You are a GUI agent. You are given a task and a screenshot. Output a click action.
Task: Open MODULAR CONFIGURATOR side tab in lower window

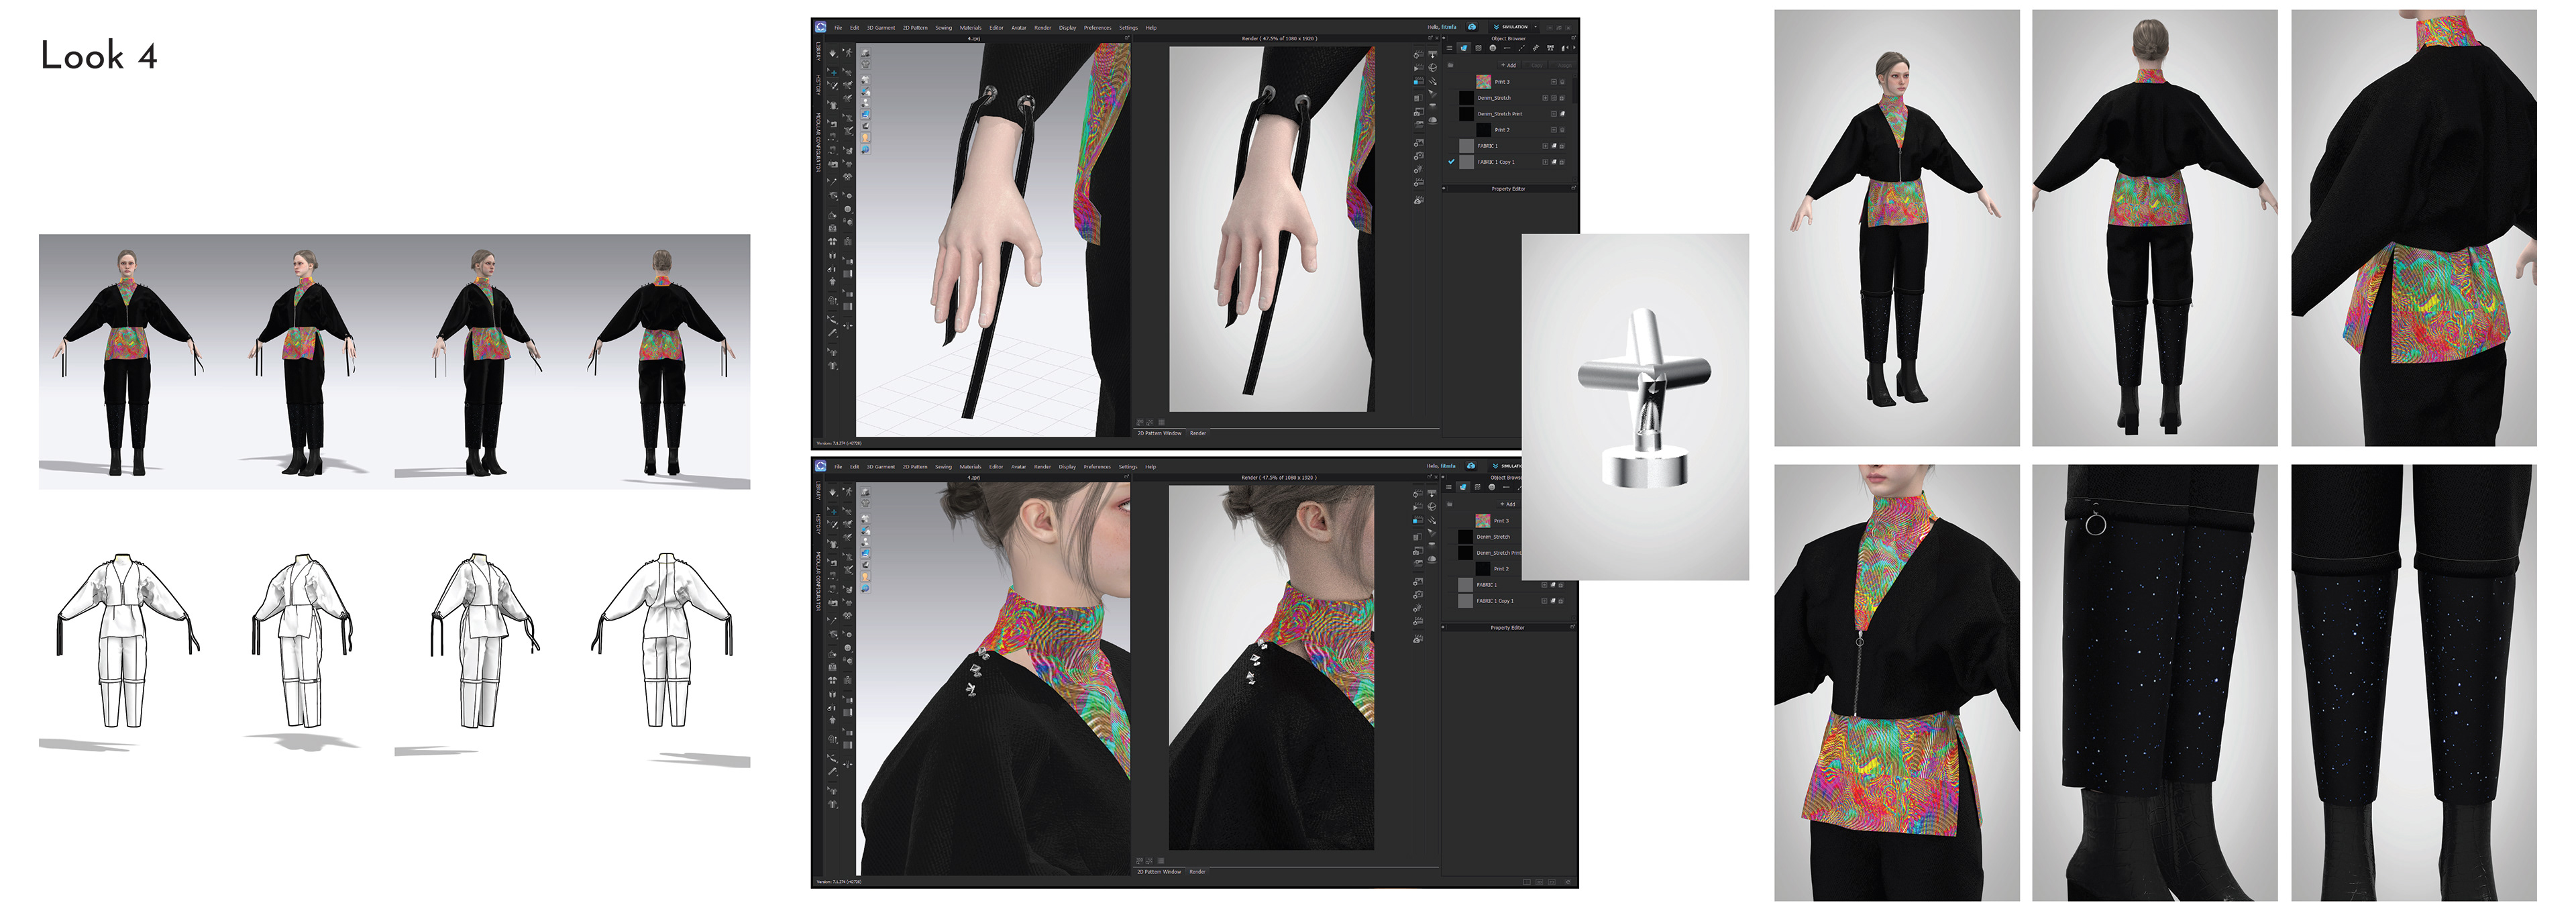click(x=818, y=581)
